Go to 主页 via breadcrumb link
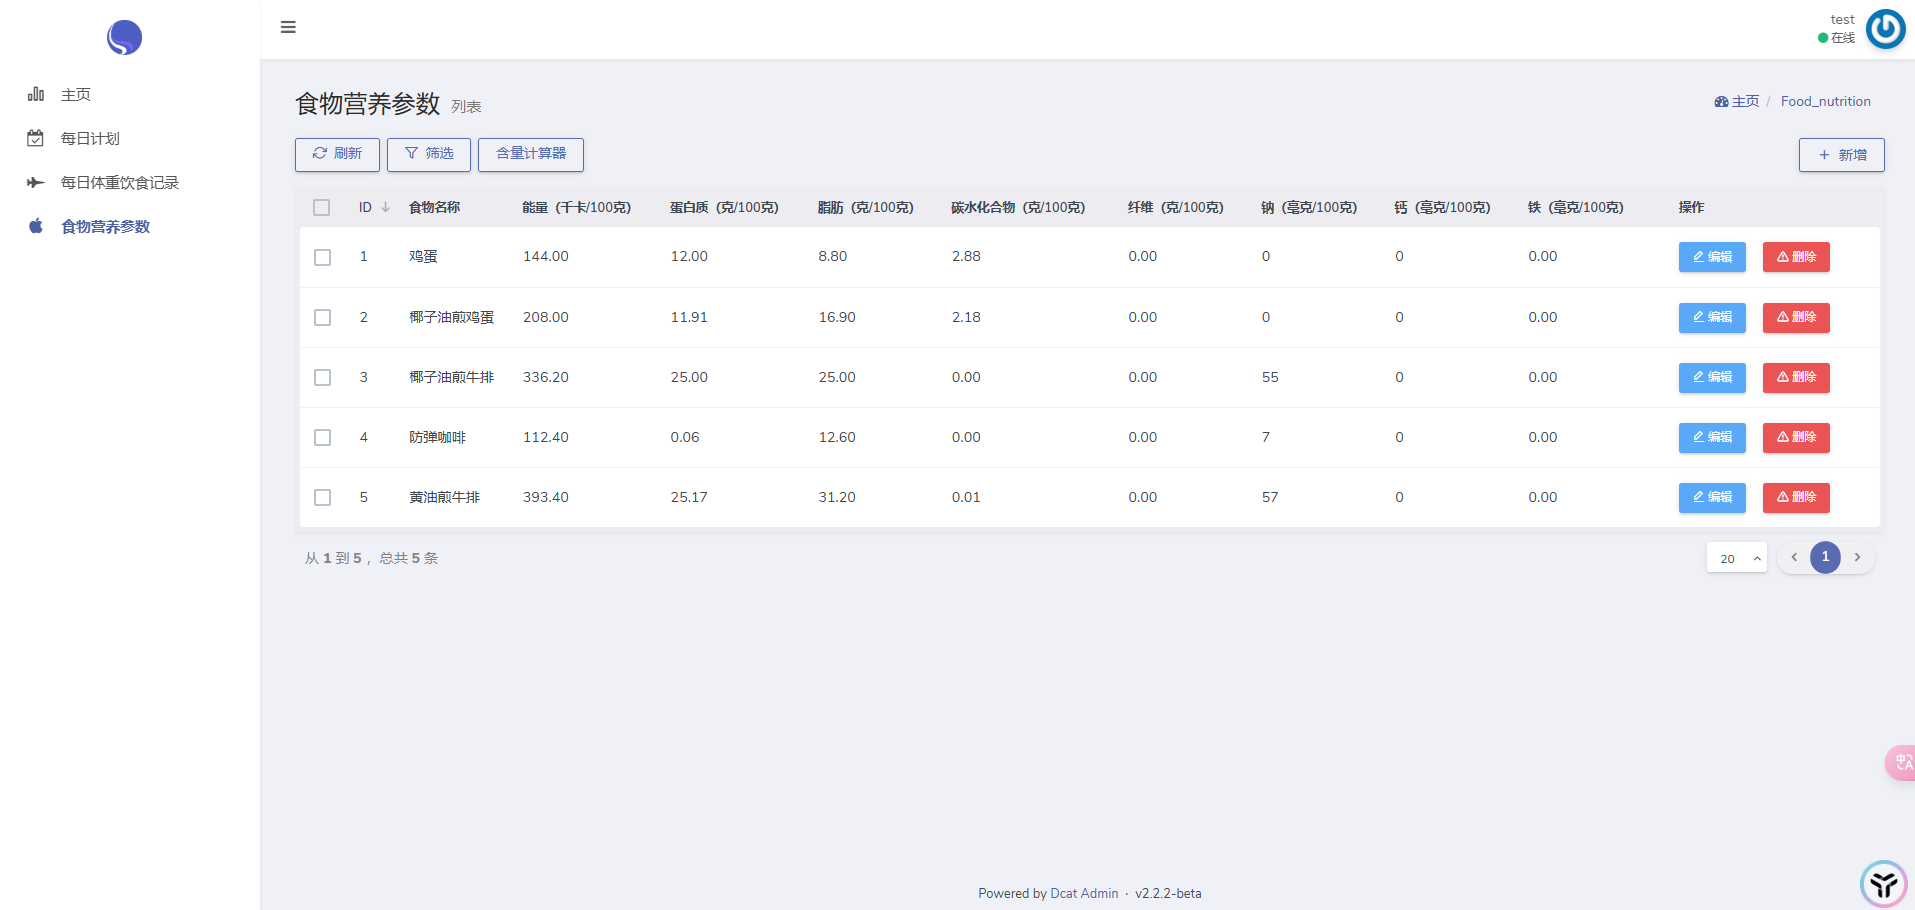 [1737, 101]
